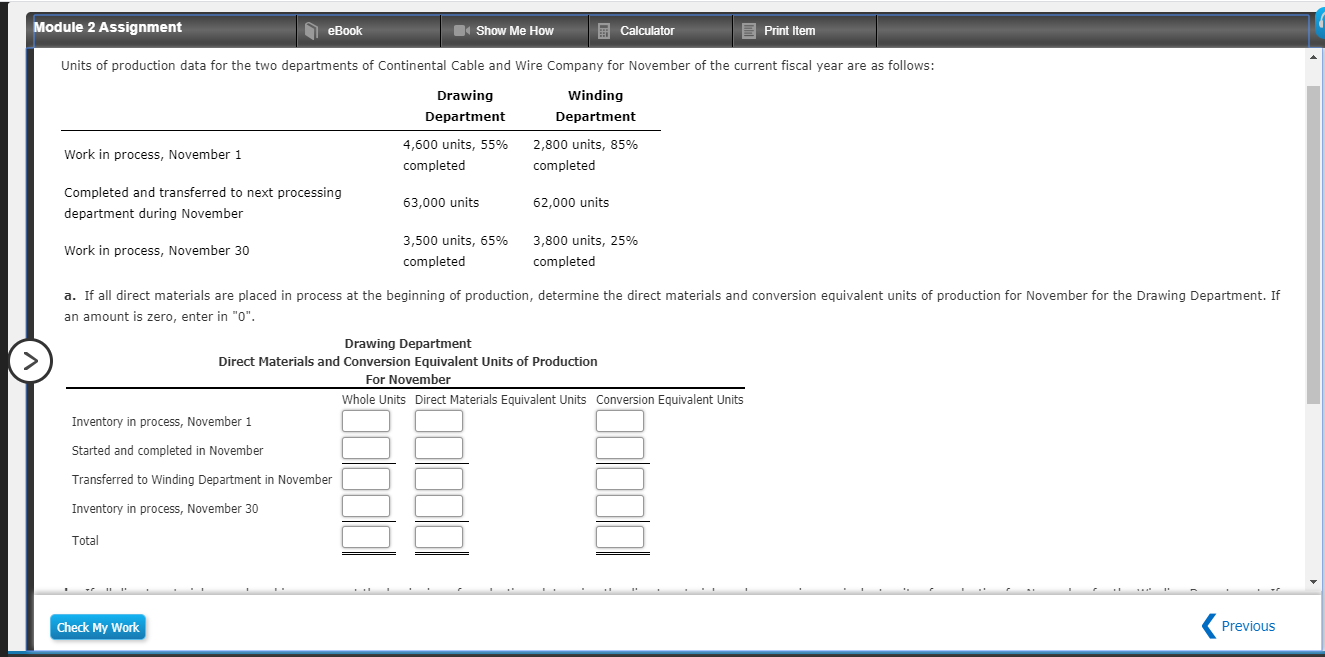Click Conversion Equivalent Units field for Inventory November 1

pyautogui.click(x=620, y=420)
